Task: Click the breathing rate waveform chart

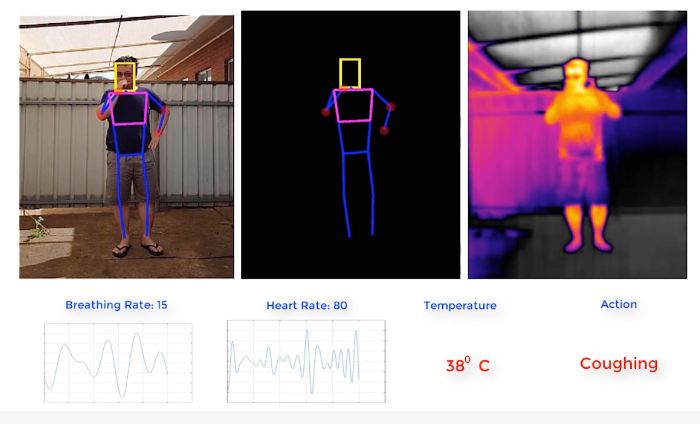Action: click(118, 363)
